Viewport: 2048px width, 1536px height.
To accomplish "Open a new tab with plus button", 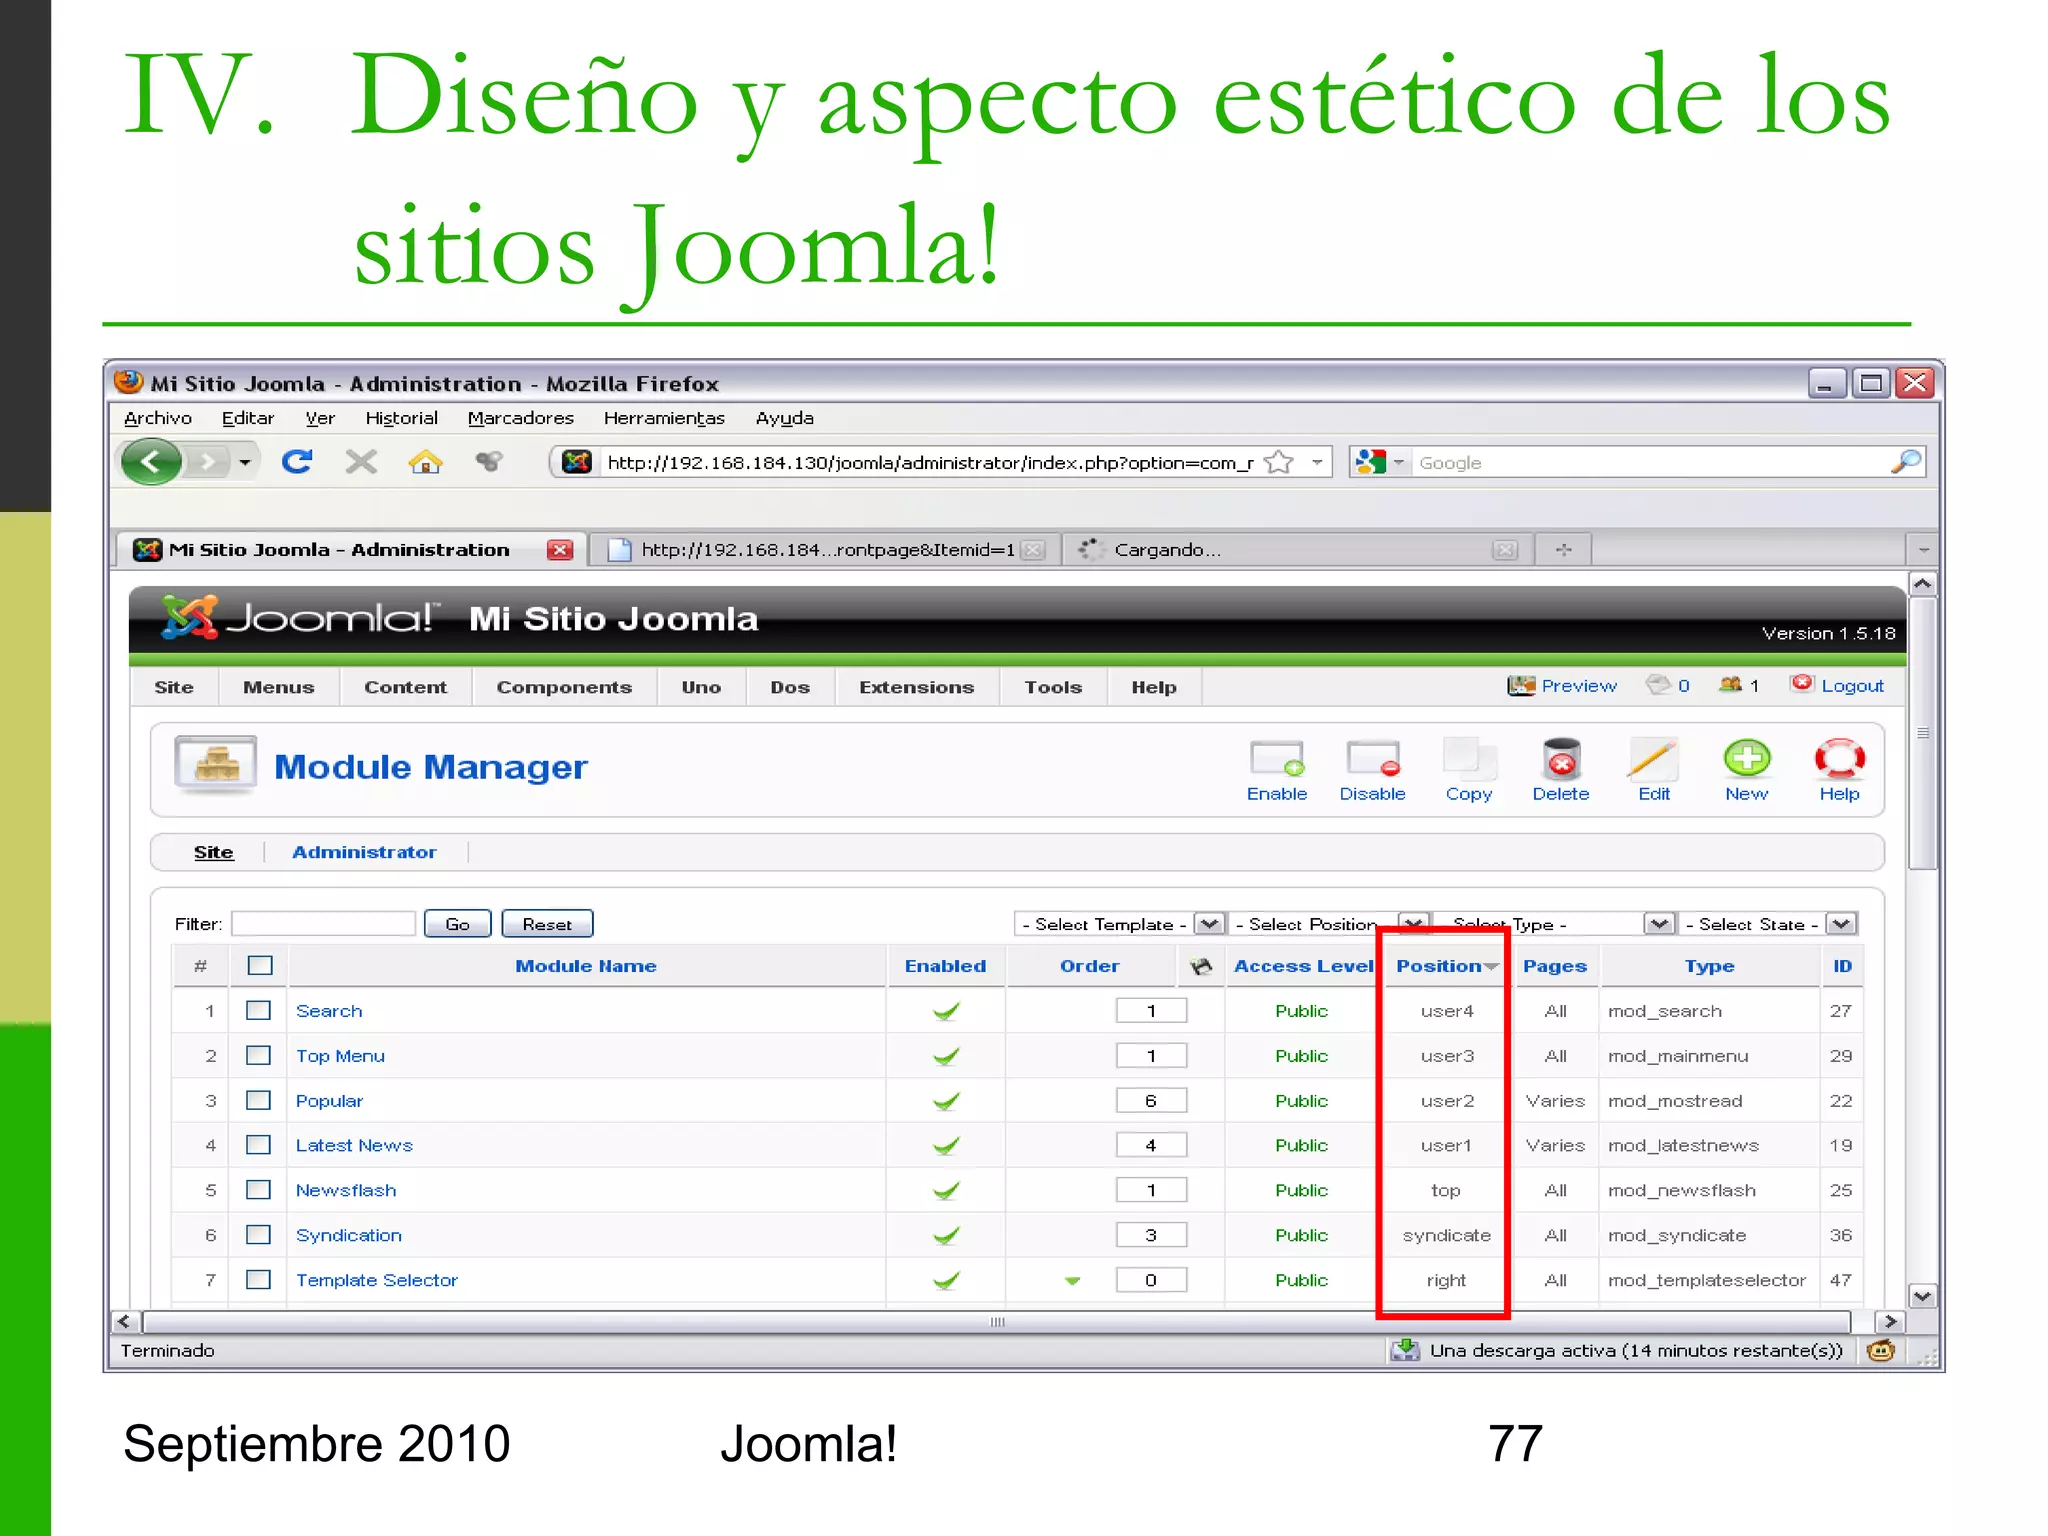I will 1563,549.
